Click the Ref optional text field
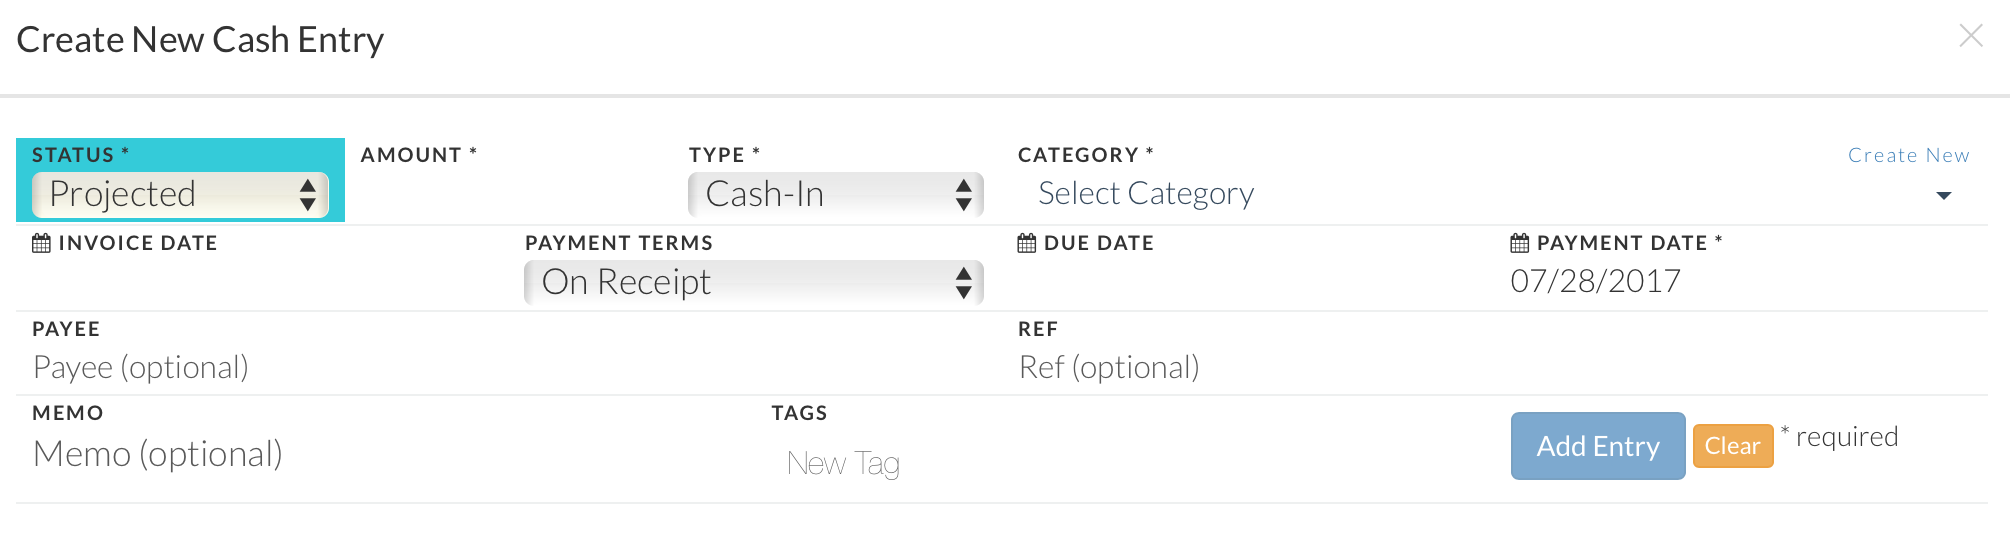The image size is (2010, 538). (1500, 367)
